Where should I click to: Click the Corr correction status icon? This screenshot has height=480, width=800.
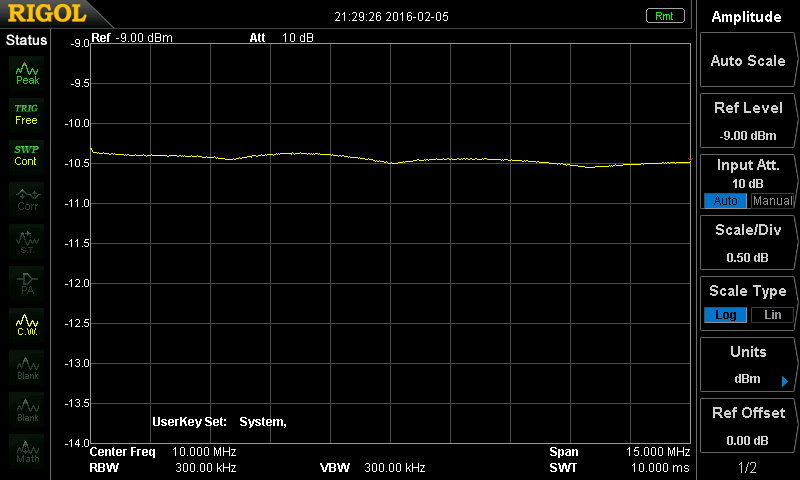tap(27, 199)
